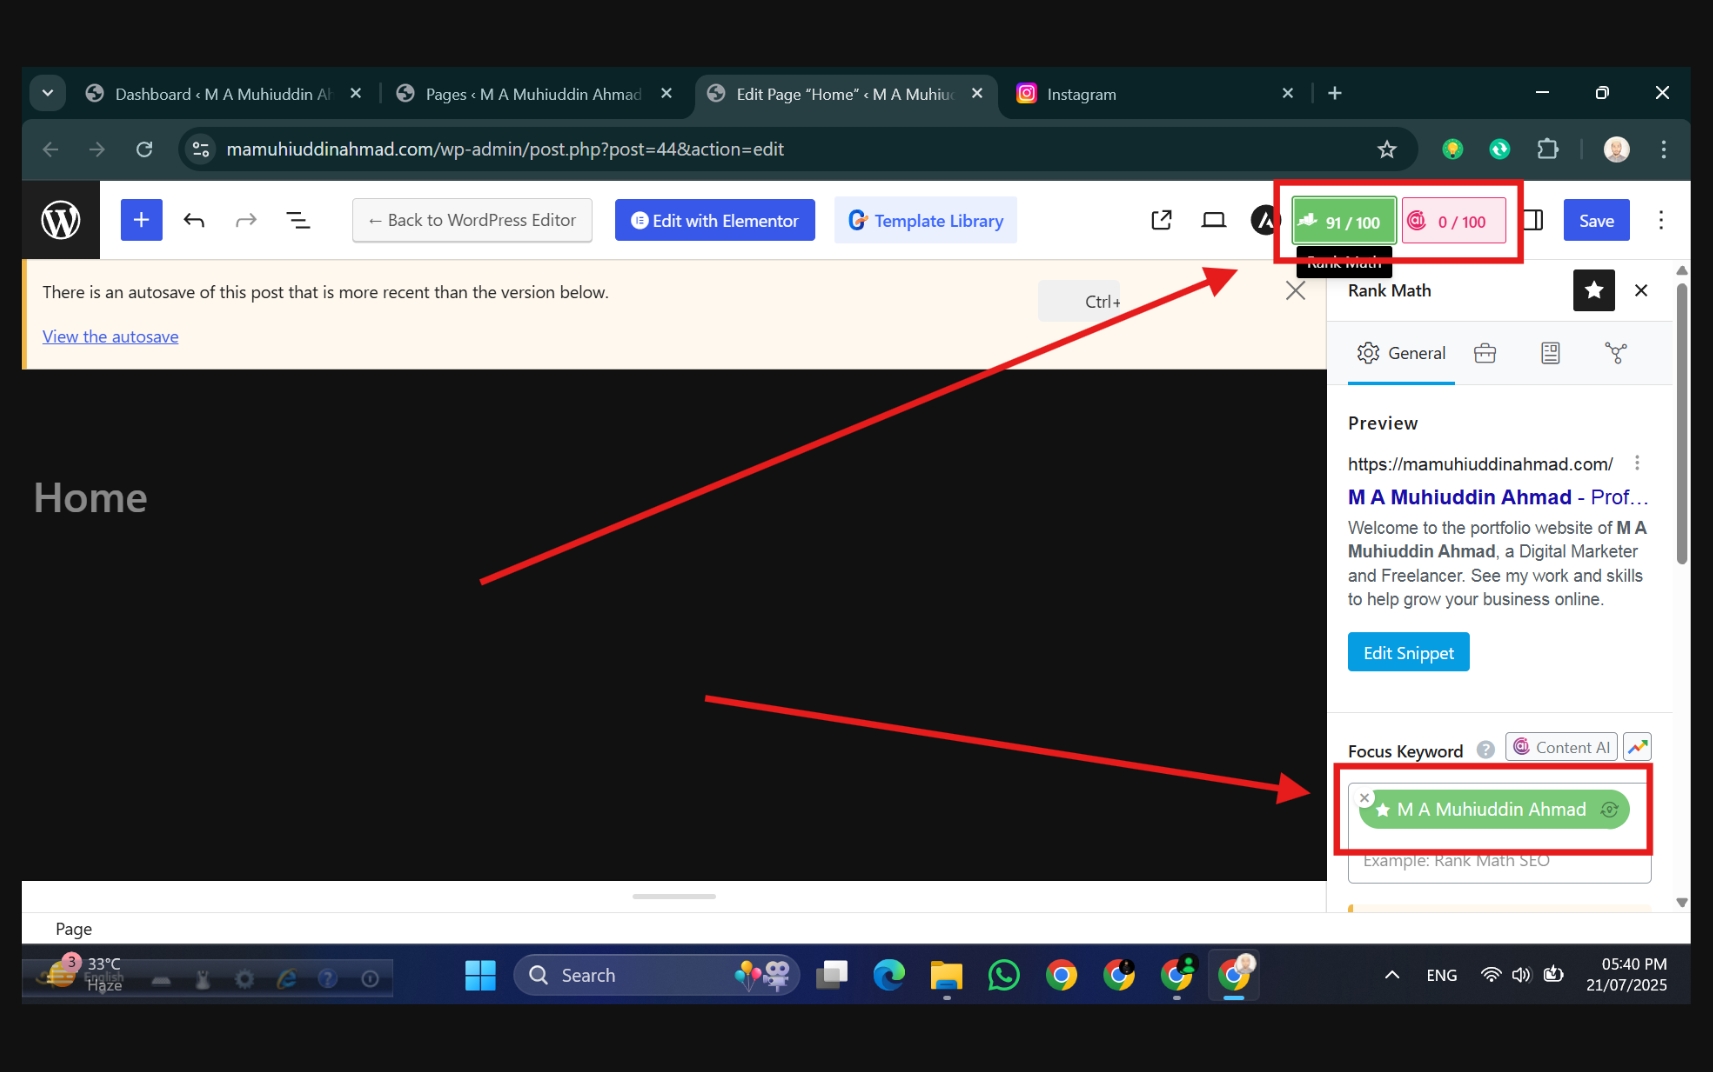Click the taskbar Search box
Viewport: 1713px width, 1072px height.
click(656, 975)
